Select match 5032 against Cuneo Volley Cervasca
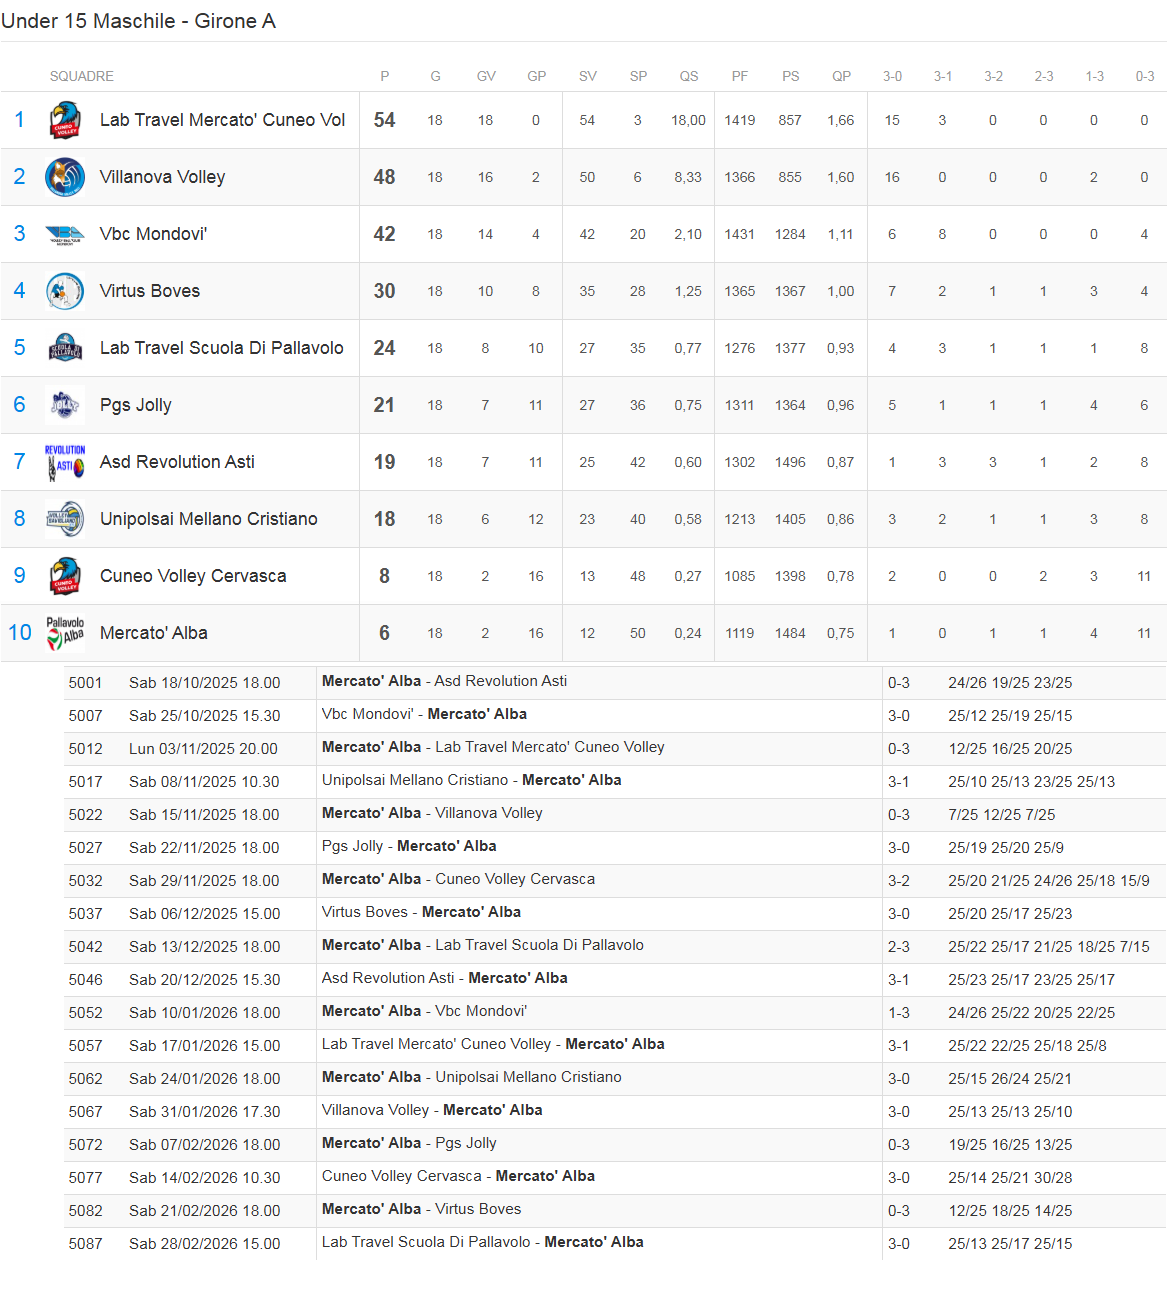The height and width of the screenshot is (1299, 1167). coord(458,879)
